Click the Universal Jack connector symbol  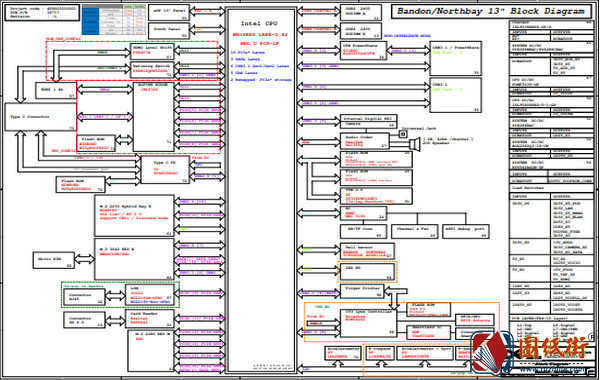point(403,134)
